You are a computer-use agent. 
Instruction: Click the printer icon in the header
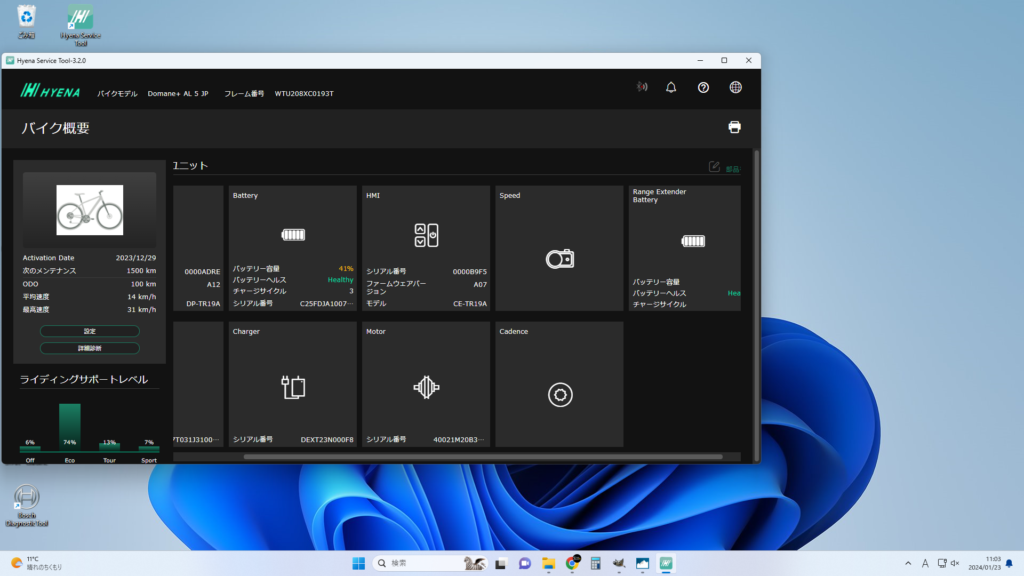click(x=735, y=127)
